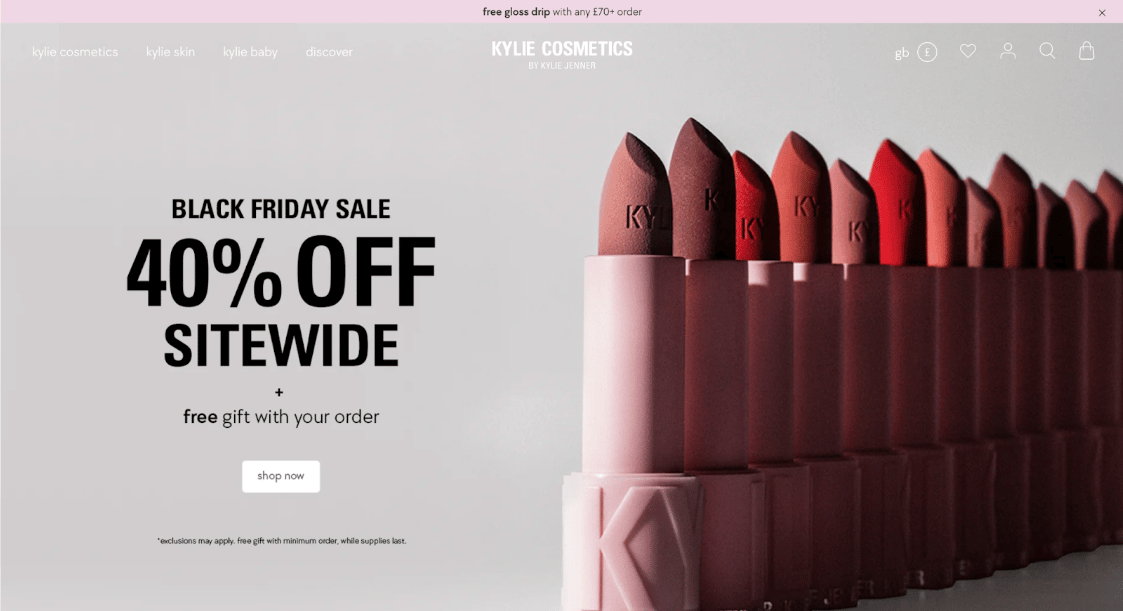Screen dimensions: 1123x611
Task: Click the exclusions may apply fine print
Action: [x=281, y=541]
